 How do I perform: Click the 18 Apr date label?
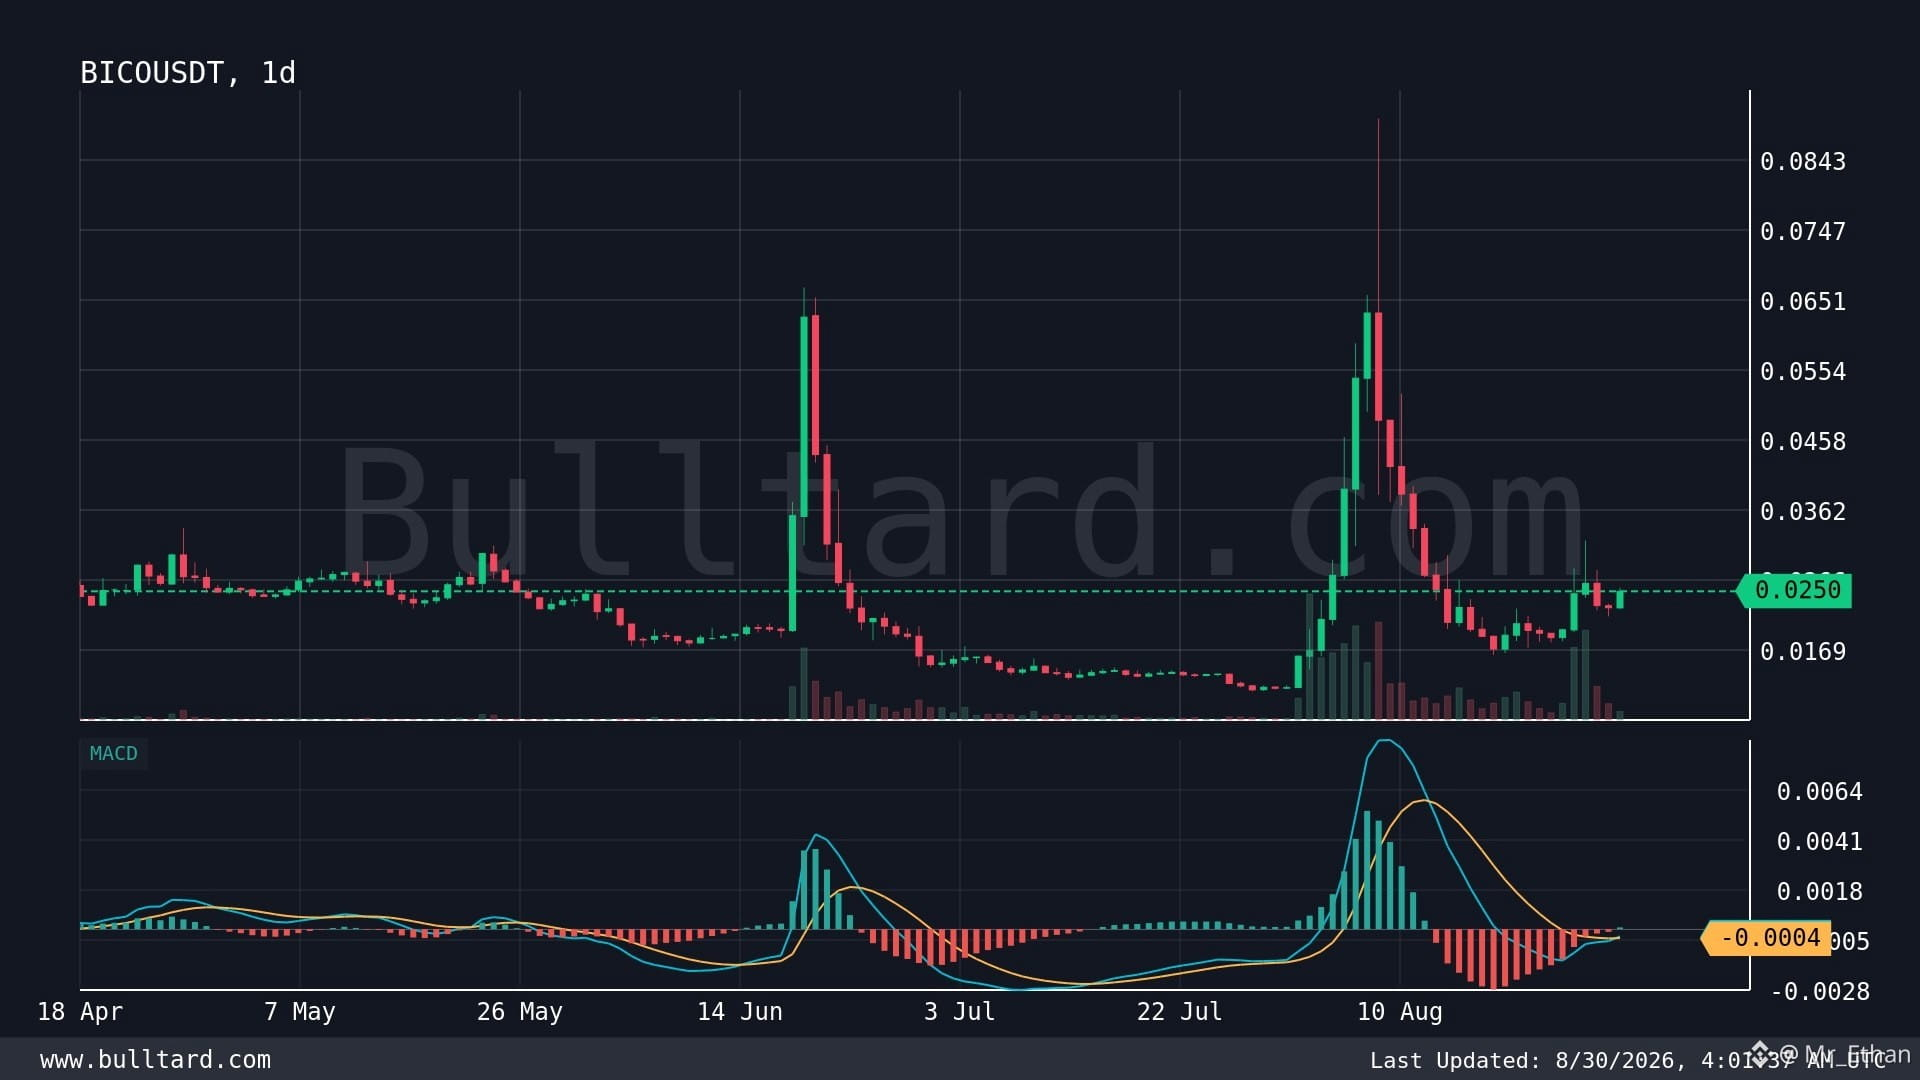80,1012
